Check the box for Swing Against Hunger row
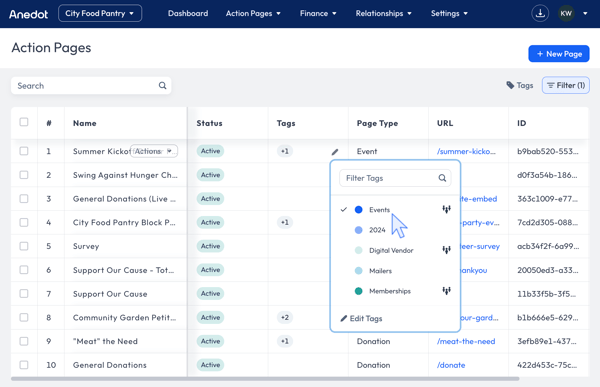This screenshot has height=387, width=600. tap(24, 175)
